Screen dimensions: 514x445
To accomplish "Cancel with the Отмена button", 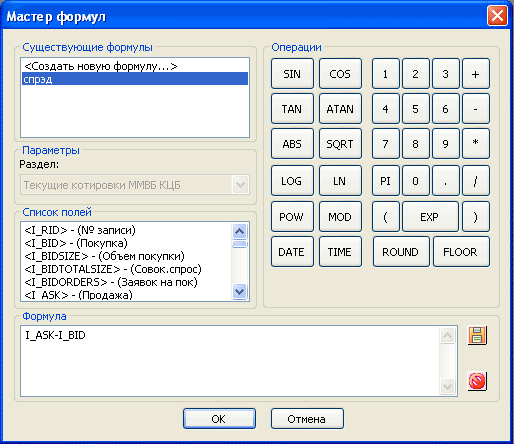I will (307, 419).
